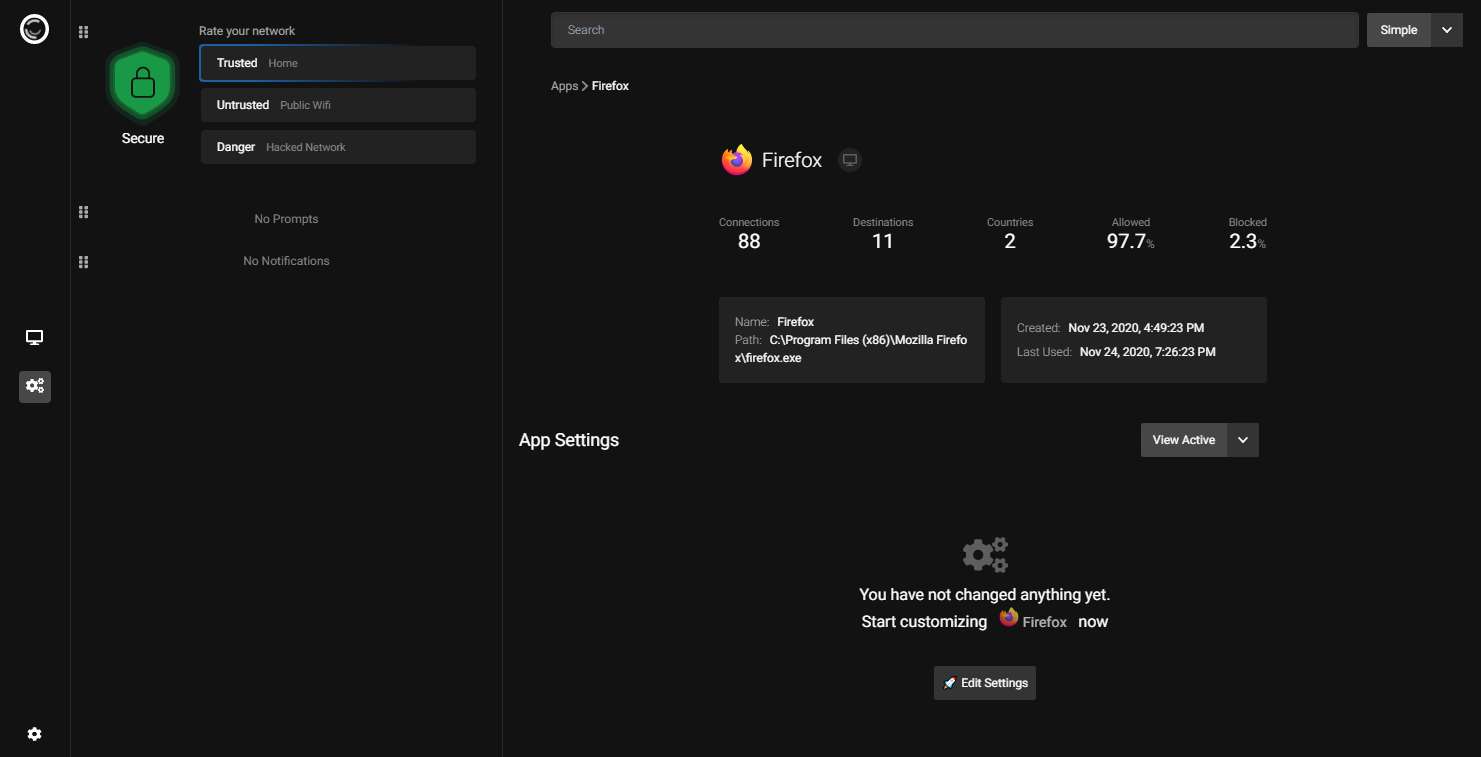Image resolution: width=1481 pixels, height=757 pixels.
Task: Click the firefox.exe path text
Action: [851, 349]
